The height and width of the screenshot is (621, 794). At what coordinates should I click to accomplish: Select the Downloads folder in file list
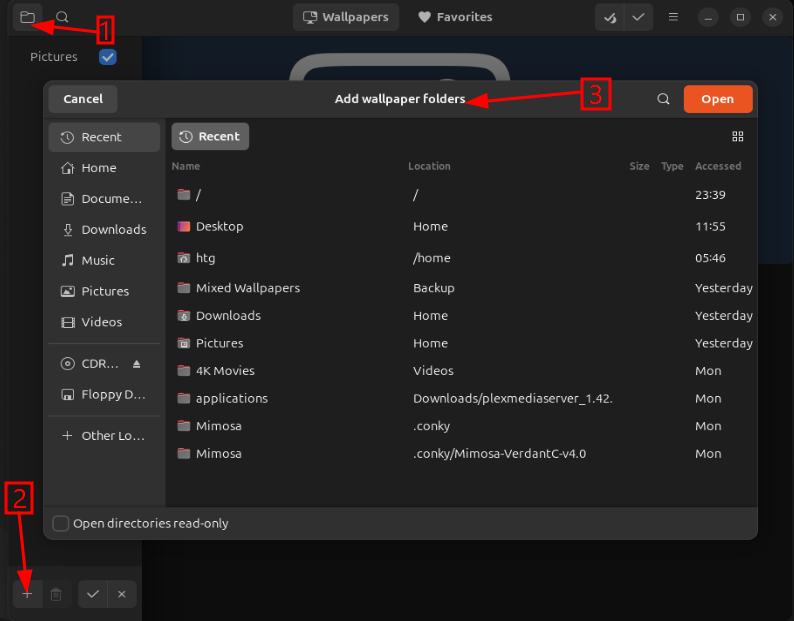(461, 316)
